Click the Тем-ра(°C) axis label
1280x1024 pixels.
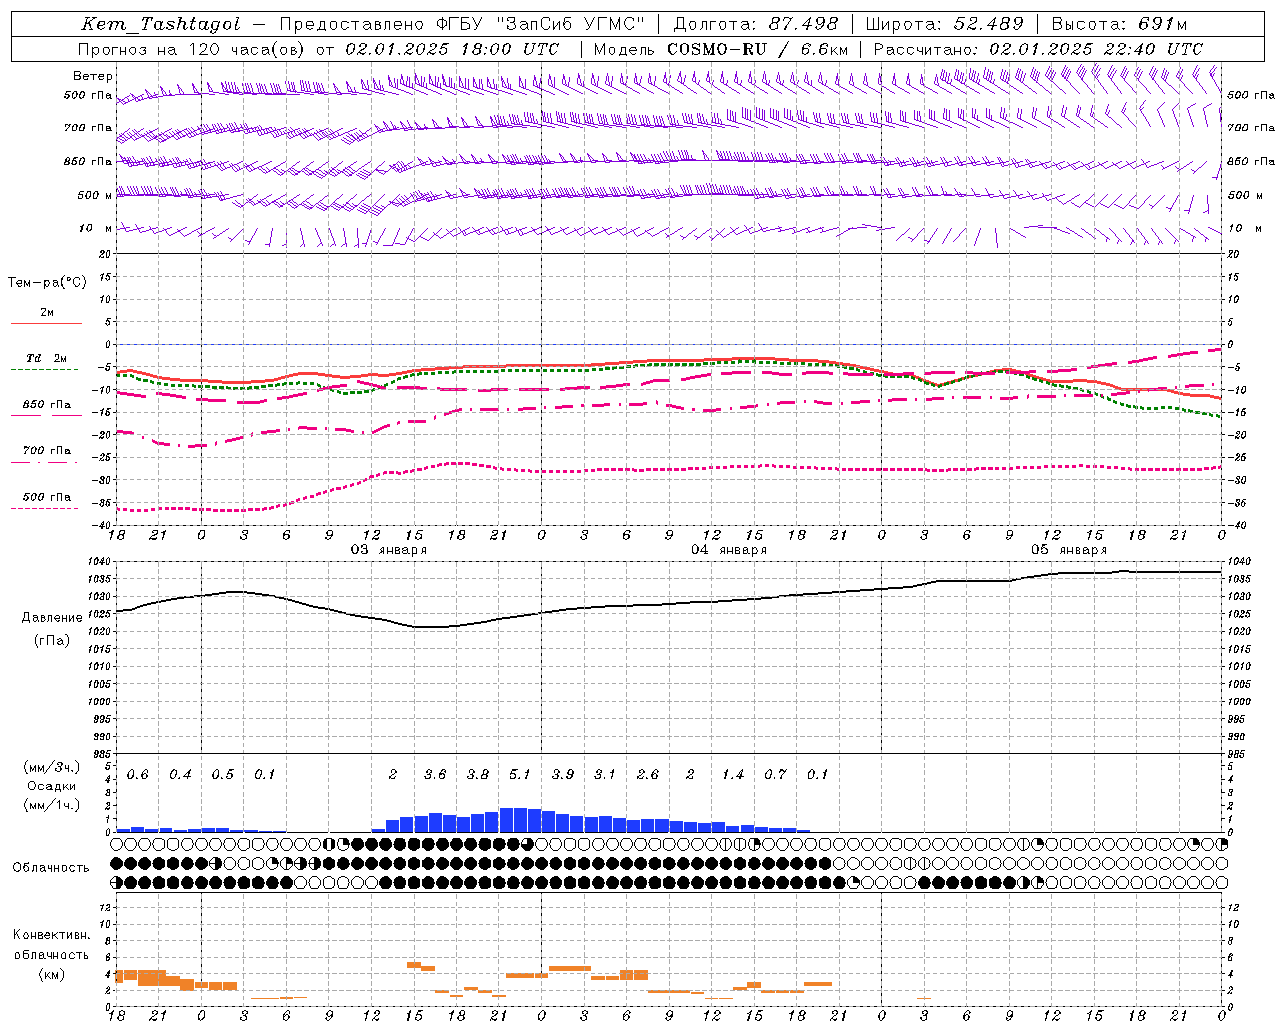47,283
